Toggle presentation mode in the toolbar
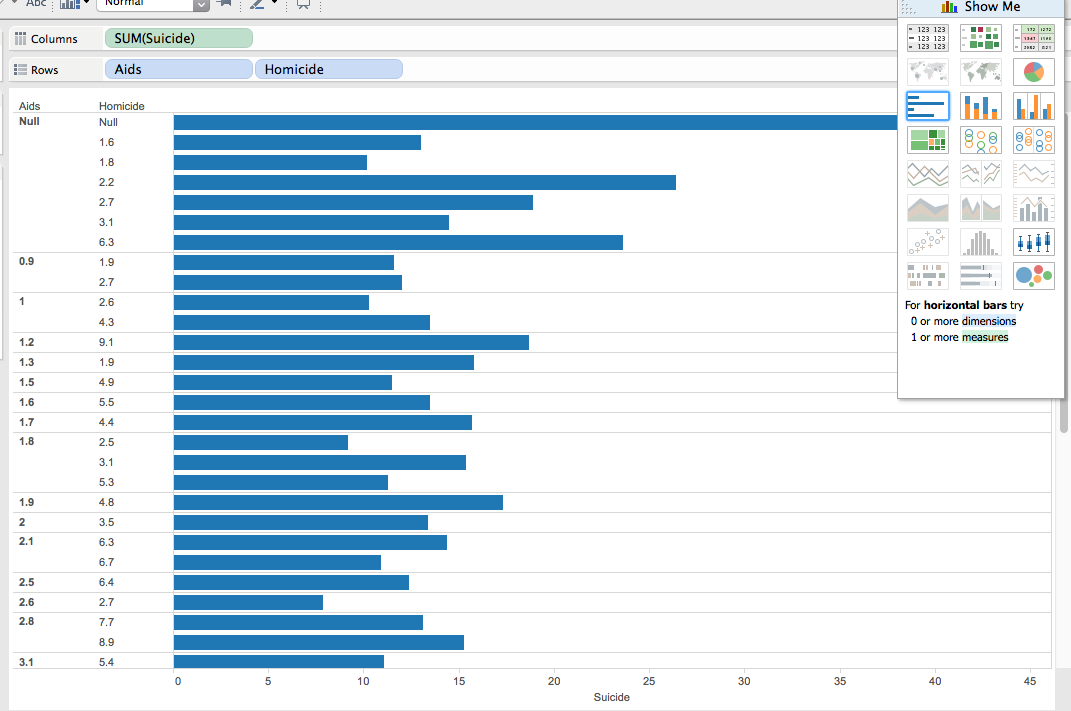 tap(302, 4)
